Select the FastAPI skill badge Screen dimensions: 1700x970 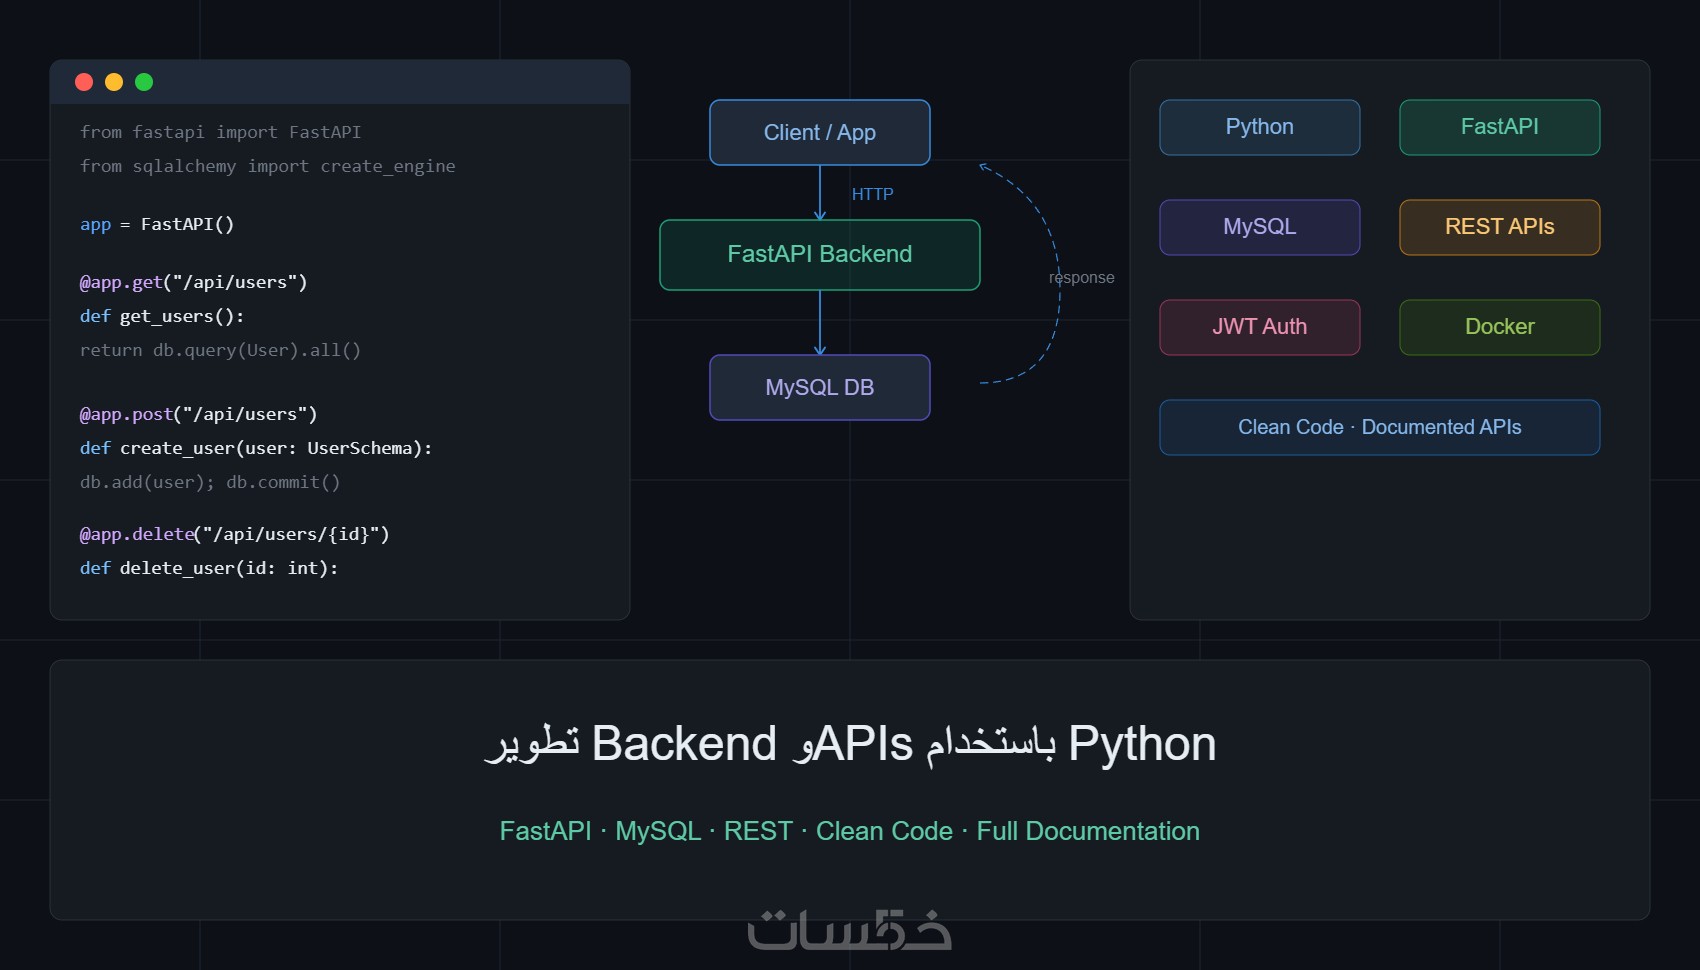(1499, 127)
